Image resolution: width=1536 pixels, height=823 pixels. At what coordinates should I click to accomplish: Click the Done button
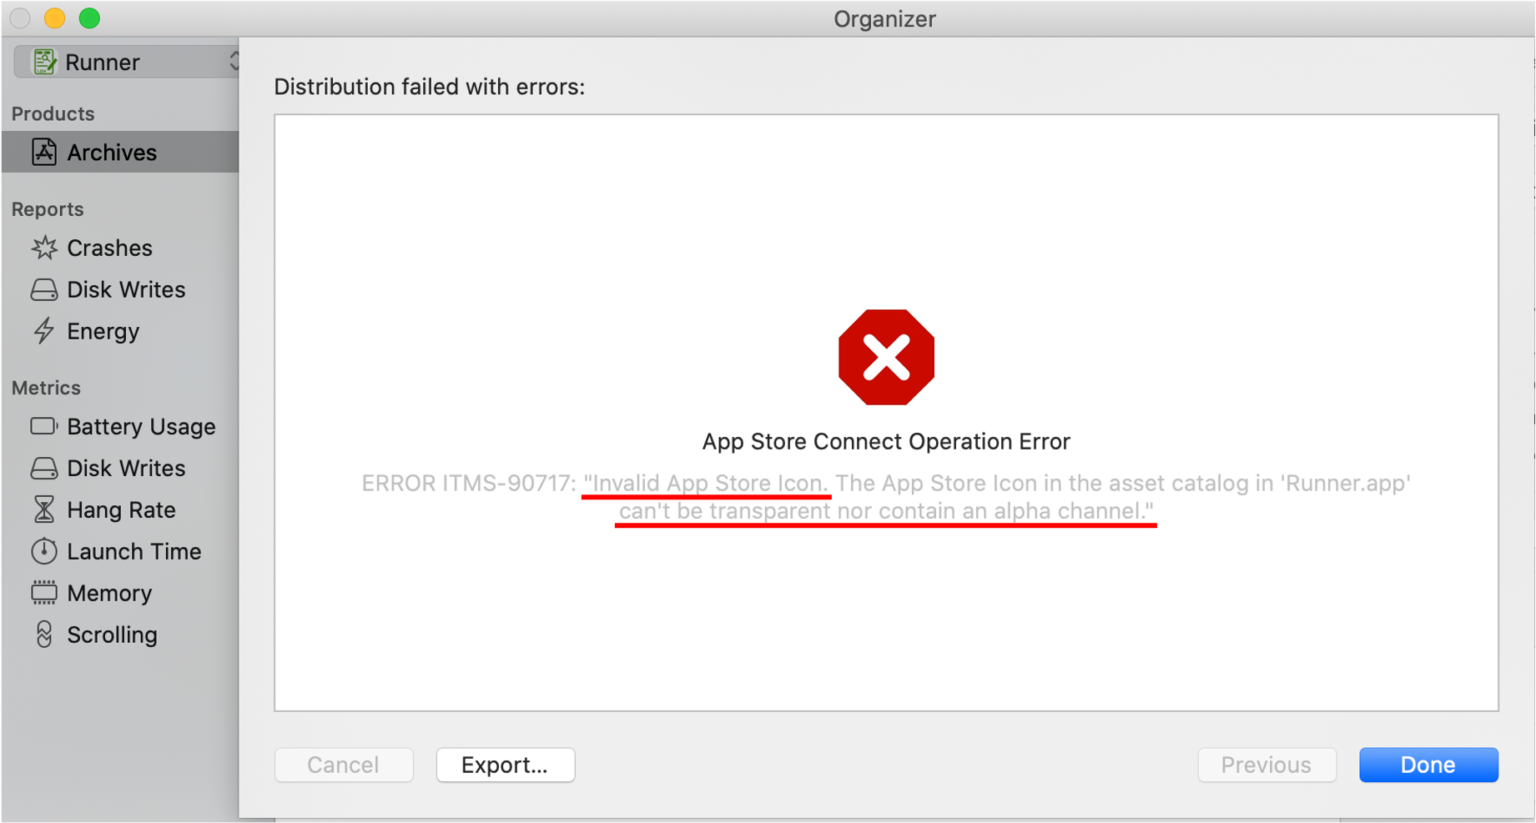1428,764
